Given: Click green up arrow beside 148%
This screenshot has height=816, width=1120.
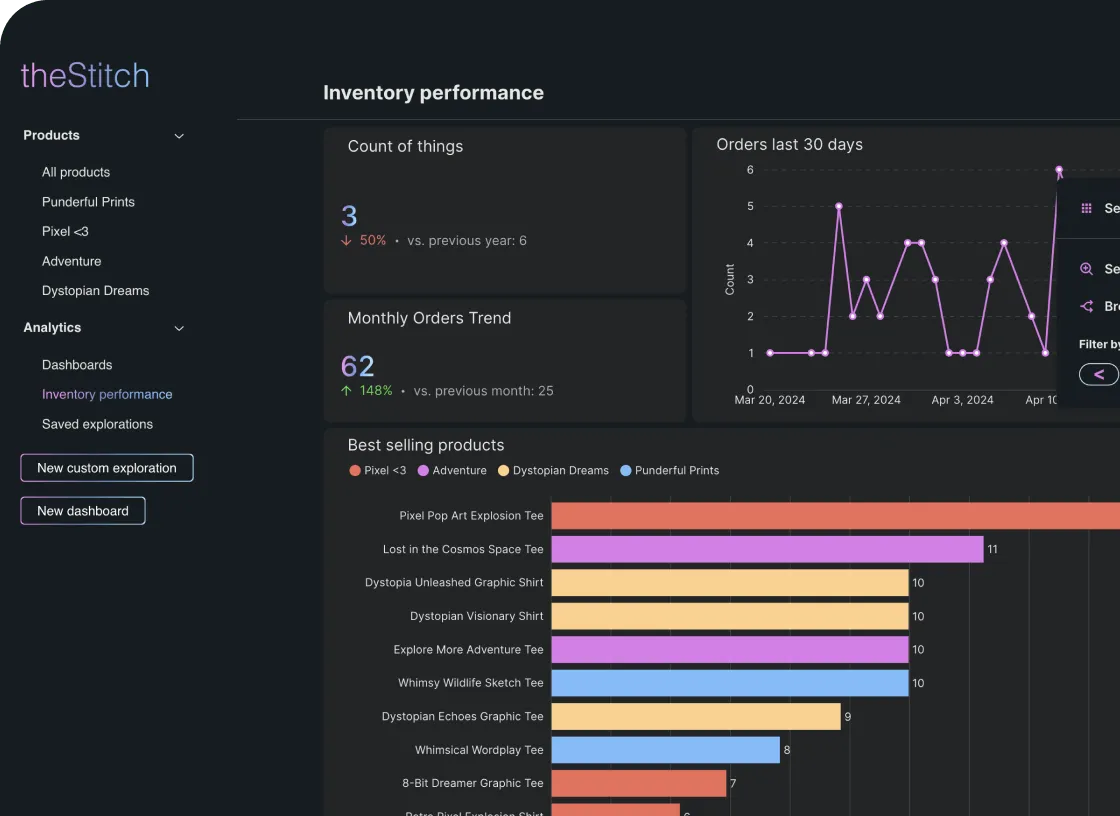Looking at the screenshot, I should click(347, 391).
